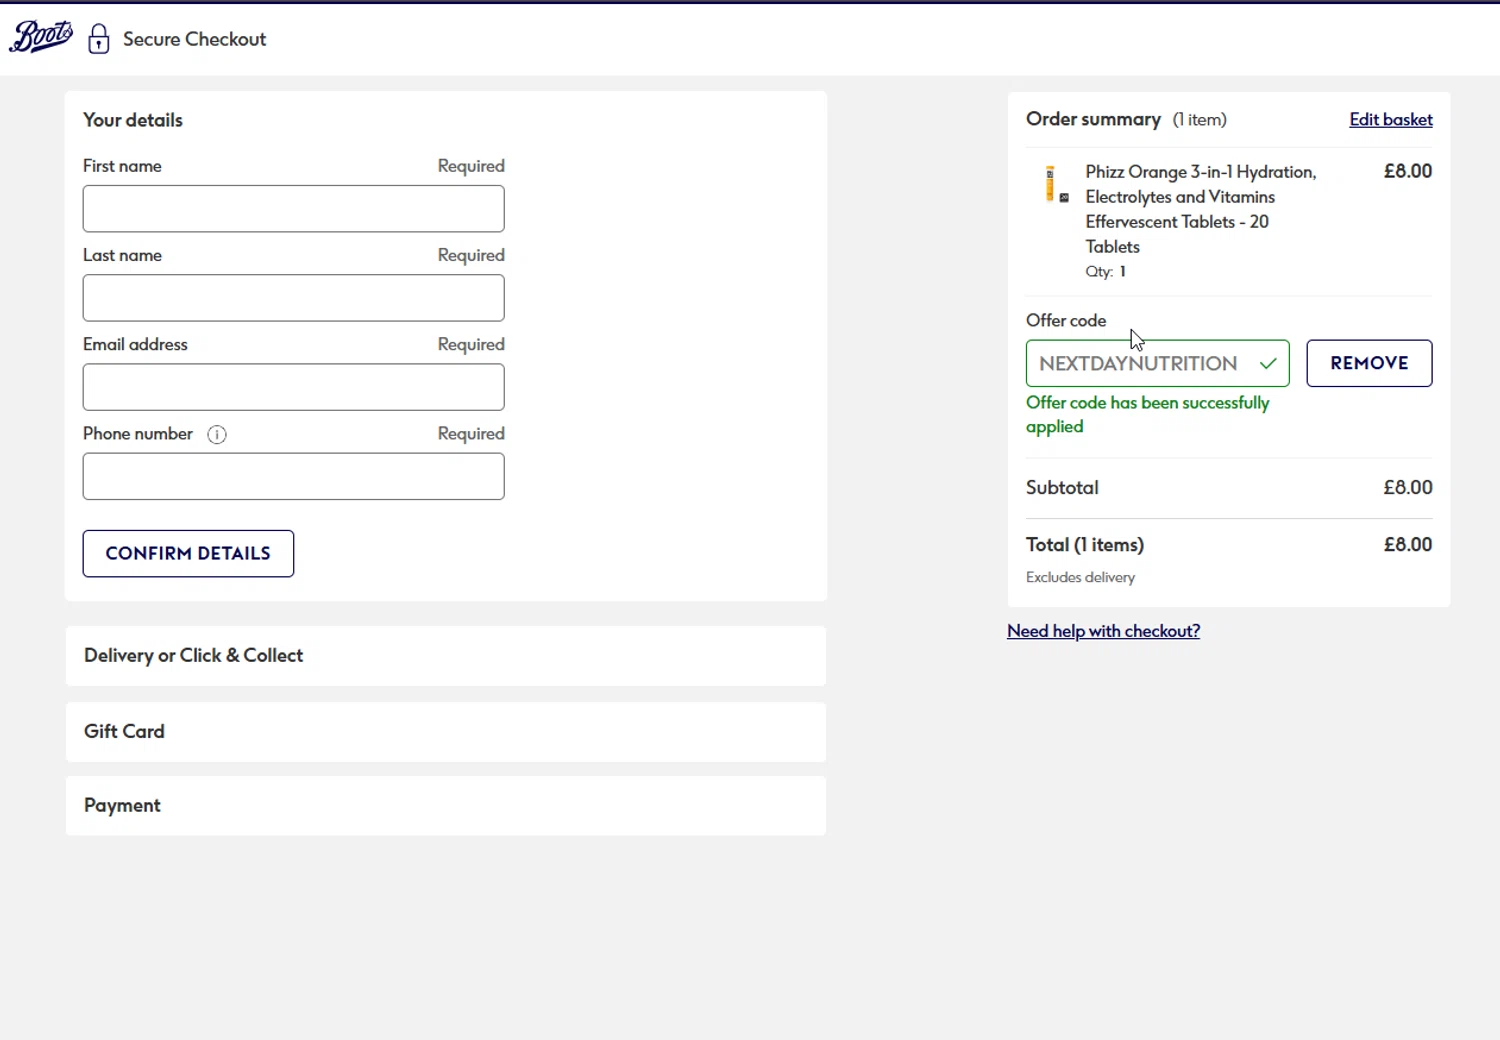Click the Offer code label
Image resolution: width=1500 pixels, height=1040 pixels.
(x=1066, y=321)
